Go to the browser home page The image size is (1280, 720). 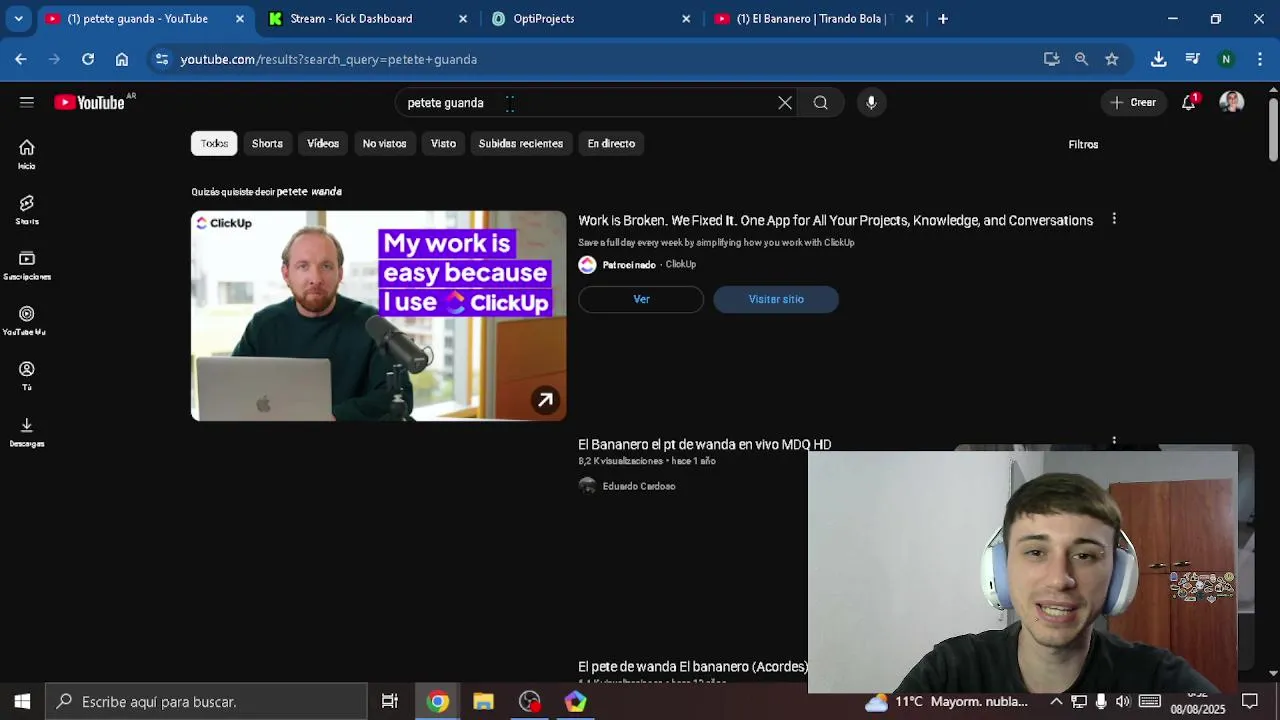click(122, 59)
